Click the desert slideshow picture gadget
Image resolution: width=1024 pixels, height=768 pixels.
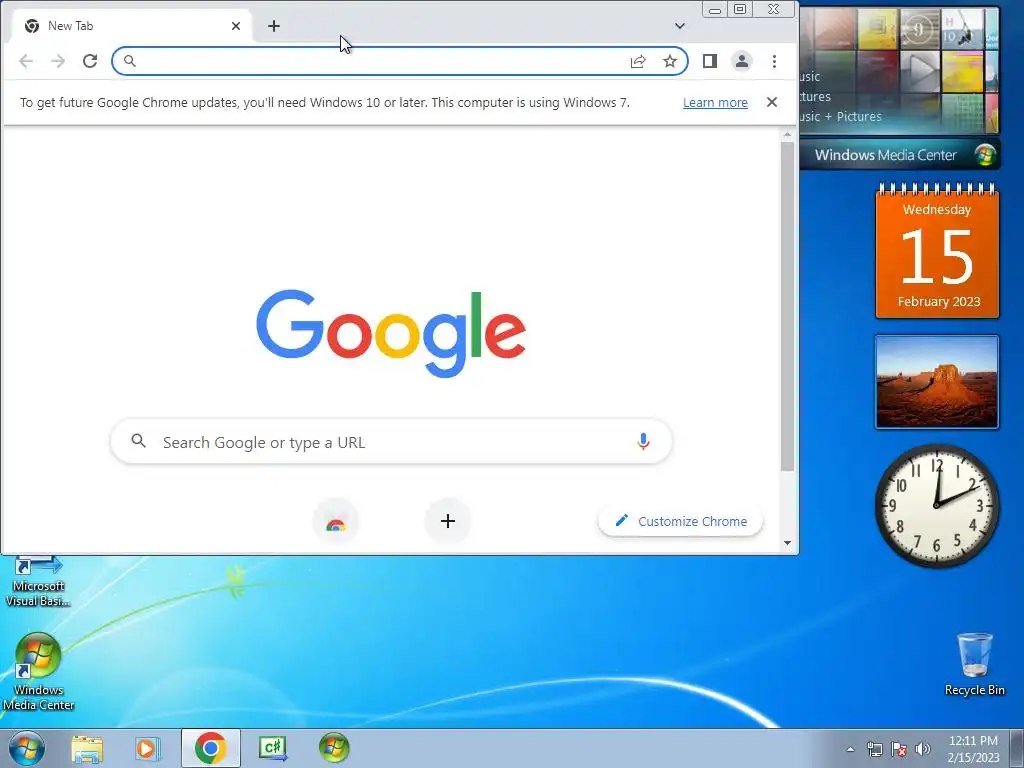[x=937, y=383]
